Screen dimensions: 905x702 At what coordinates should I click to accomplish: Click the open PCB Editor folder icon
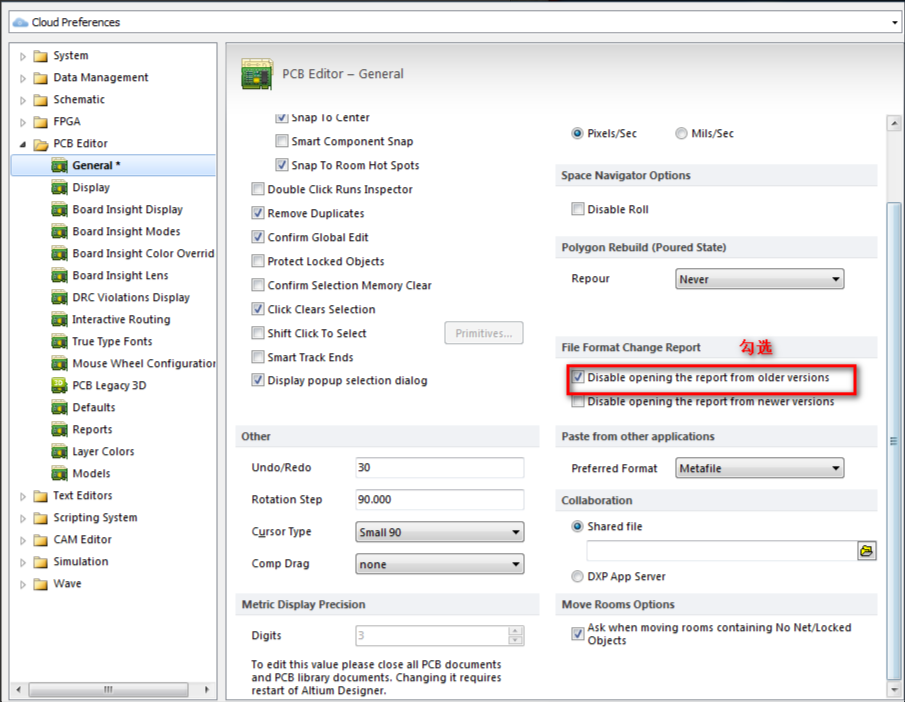tap(40, 144)
